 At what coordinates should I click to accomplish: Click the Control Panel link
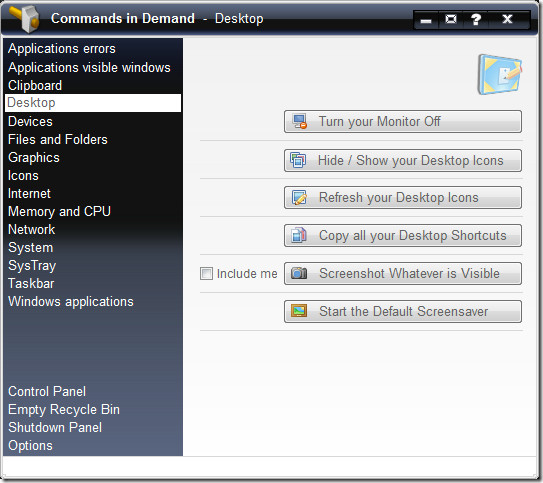click(47, 392)
